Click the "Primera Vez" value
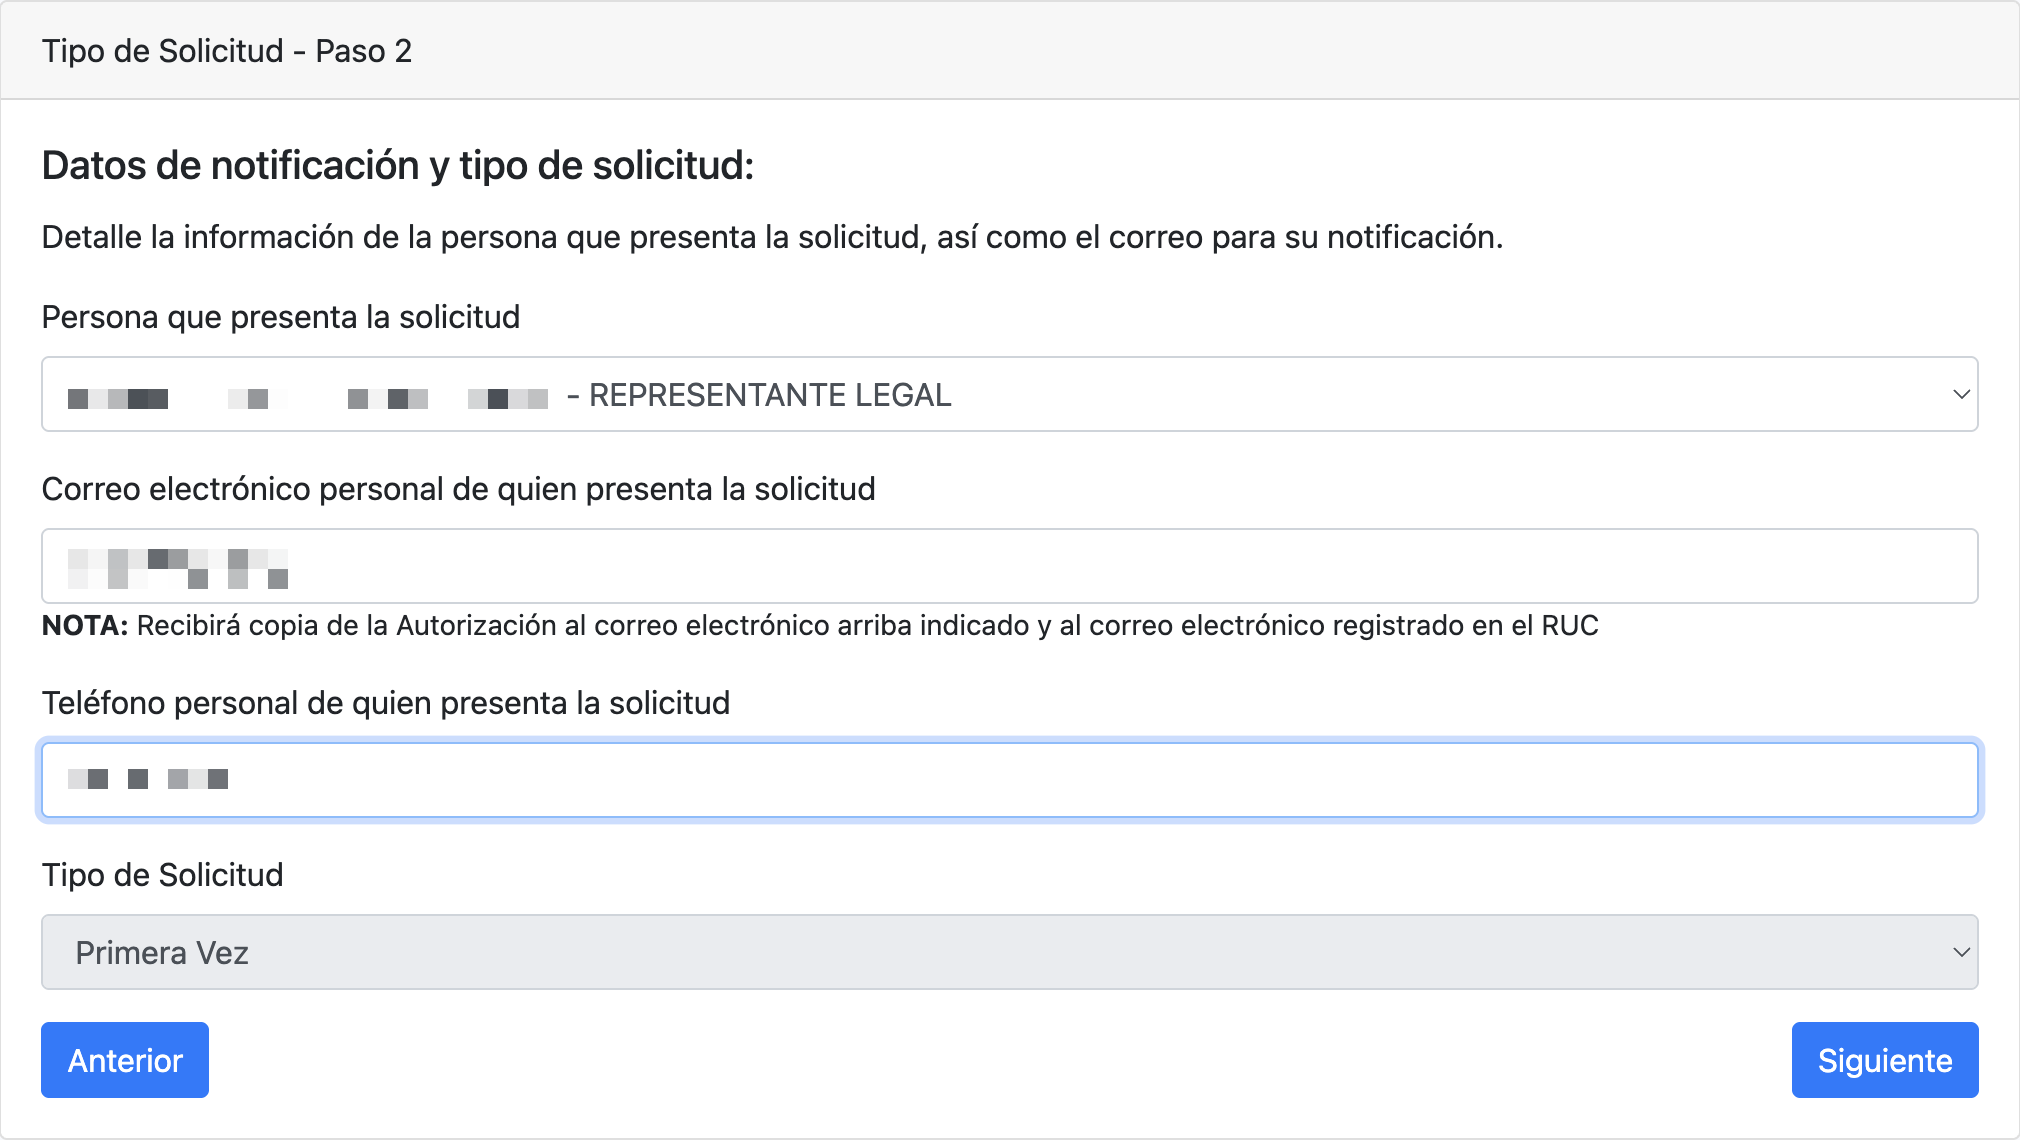 pyautogui.click(x=161, y=952)
